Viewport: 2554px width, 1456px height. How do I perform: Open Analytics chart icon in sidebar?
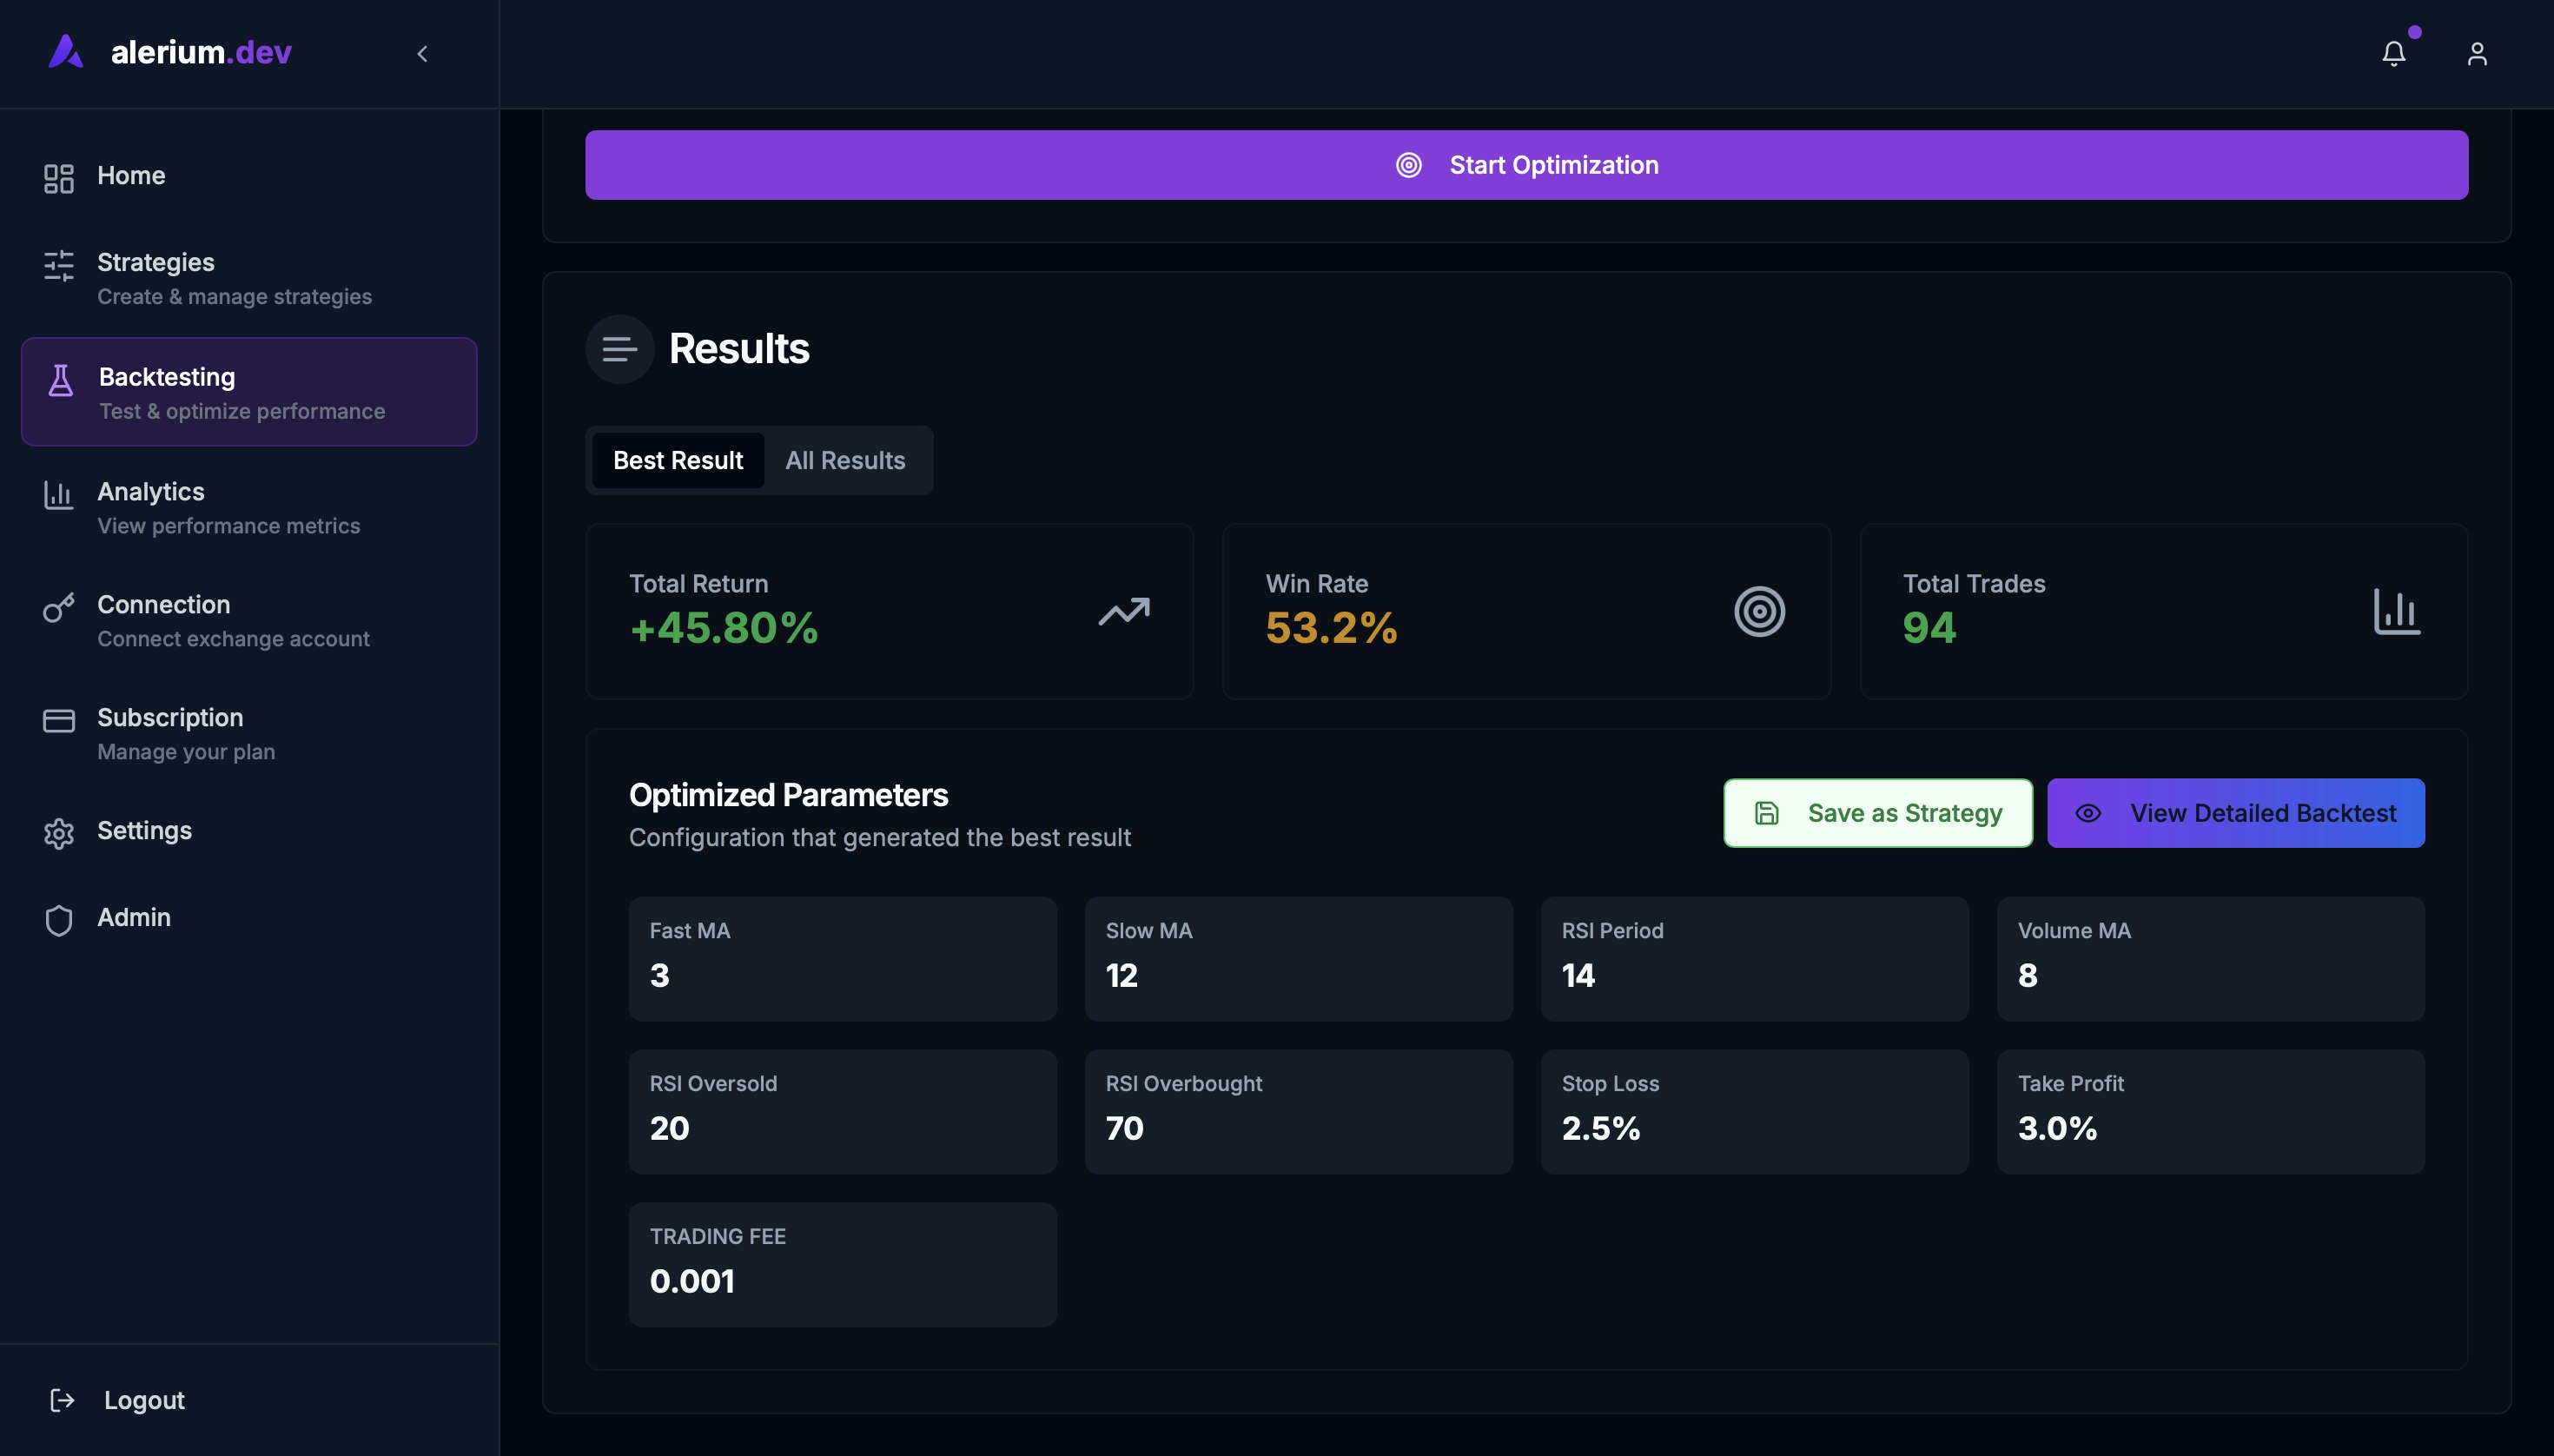click(59, 495)
